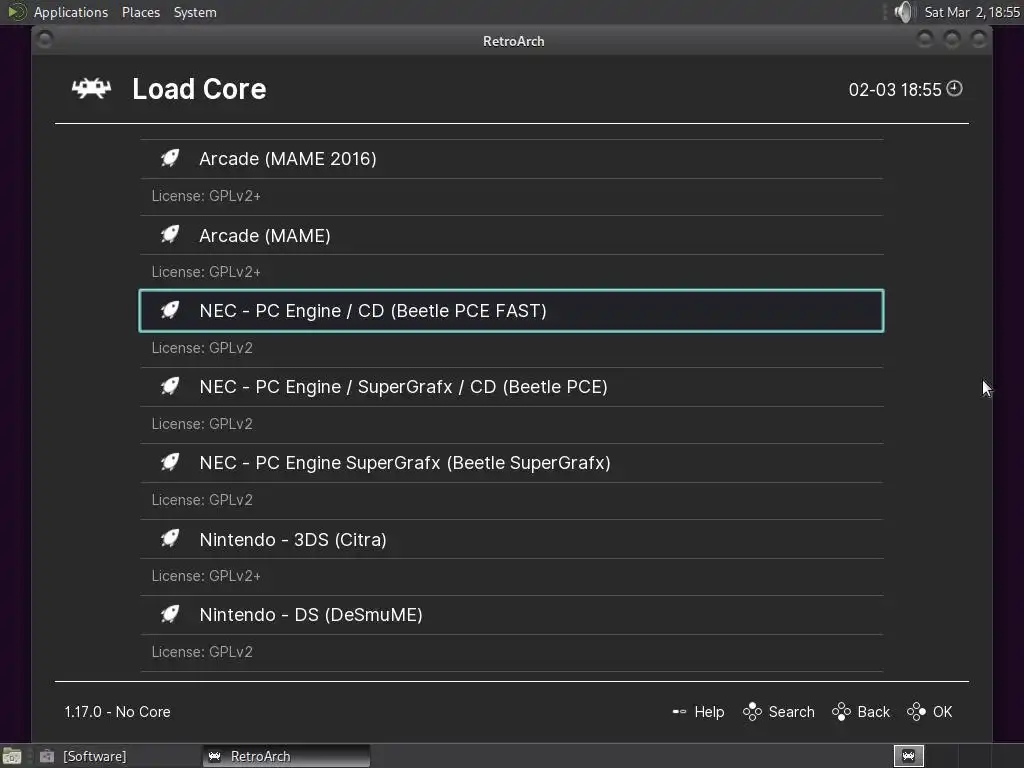Click License: GPLv2+ under Arcade (MAME 2016)
This screenshot has width=1024, height=768.
206,196
